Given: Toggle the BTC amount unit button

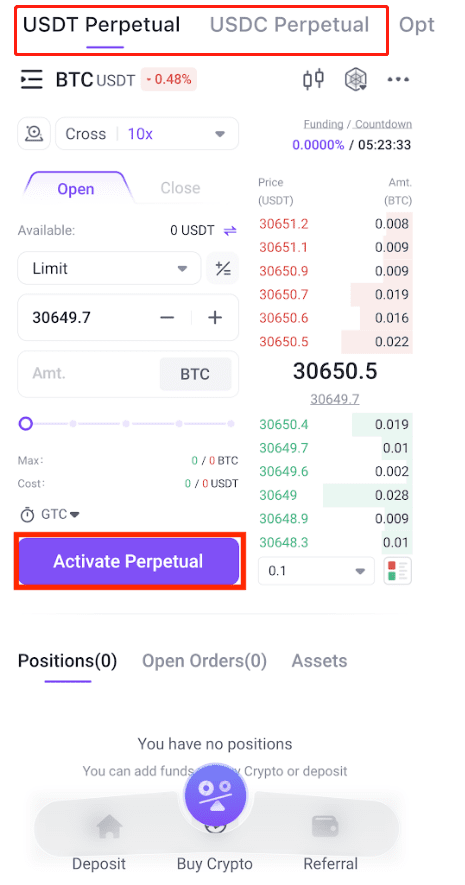Looking at the screenshot, I should 195,374.
